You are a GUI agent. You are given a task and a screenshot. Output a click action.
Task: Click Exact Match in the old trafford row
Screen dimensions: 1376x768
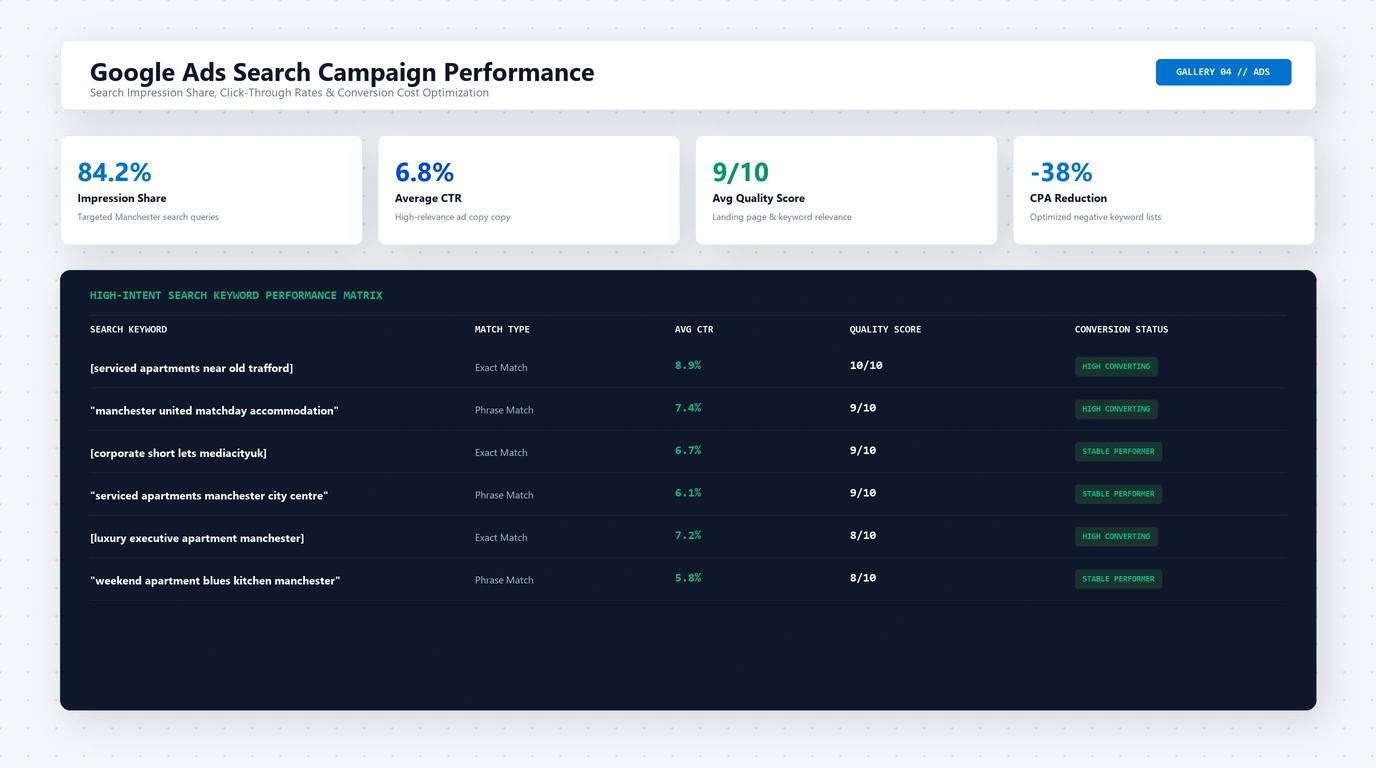501,368
